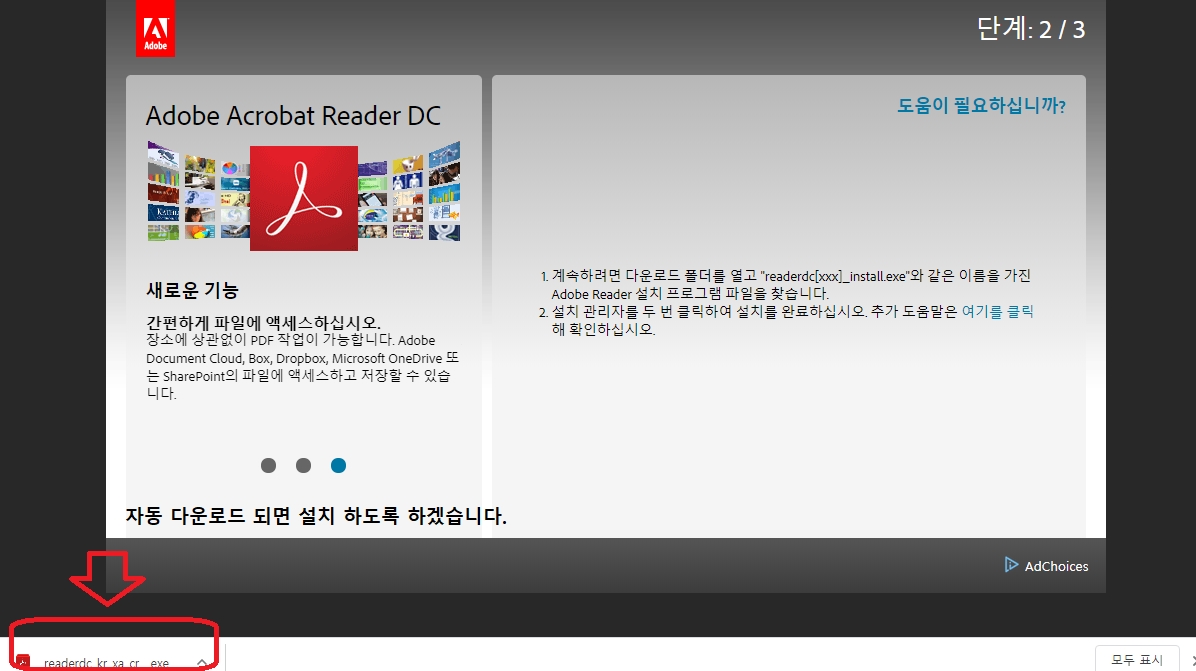Select the second carousel dot
The image size is (1196, 671).
(304, 465)
